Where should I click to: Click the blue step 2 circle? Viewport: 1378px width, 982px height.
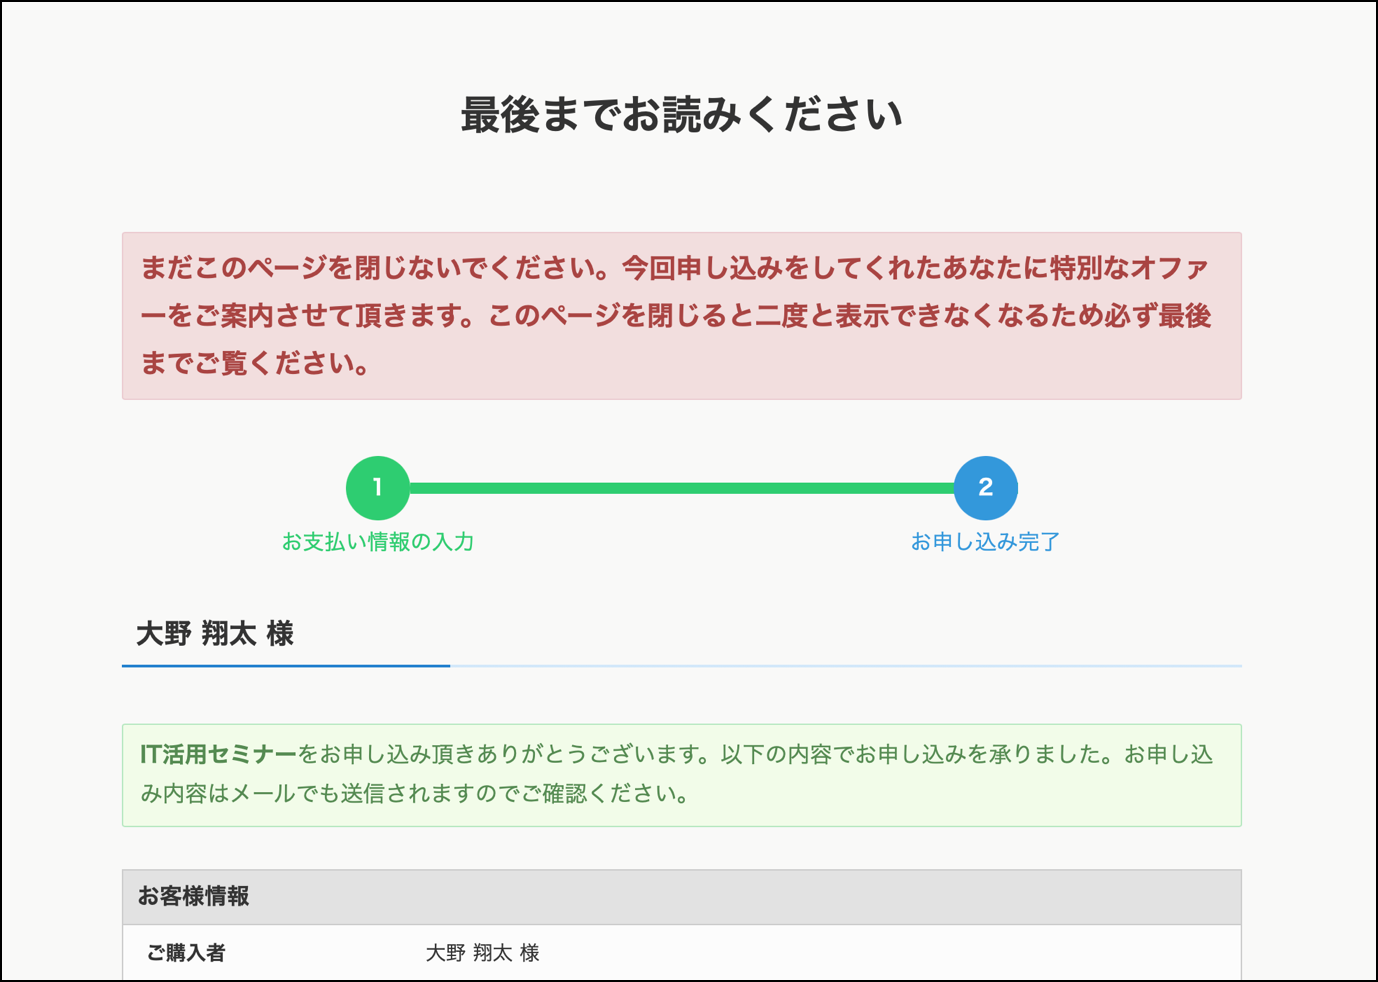985,488
